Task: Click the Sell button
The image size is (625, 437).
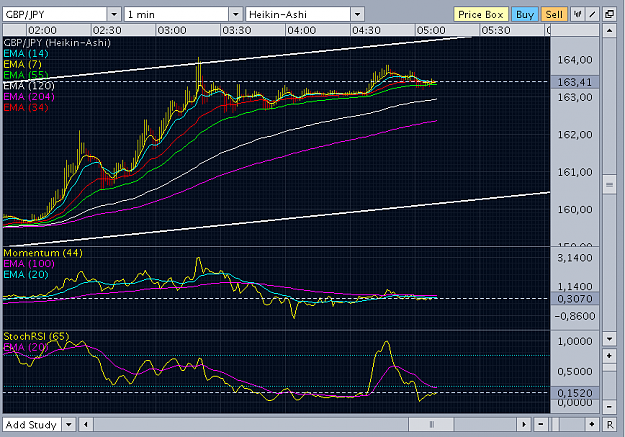Action: (x=554, y=15)
